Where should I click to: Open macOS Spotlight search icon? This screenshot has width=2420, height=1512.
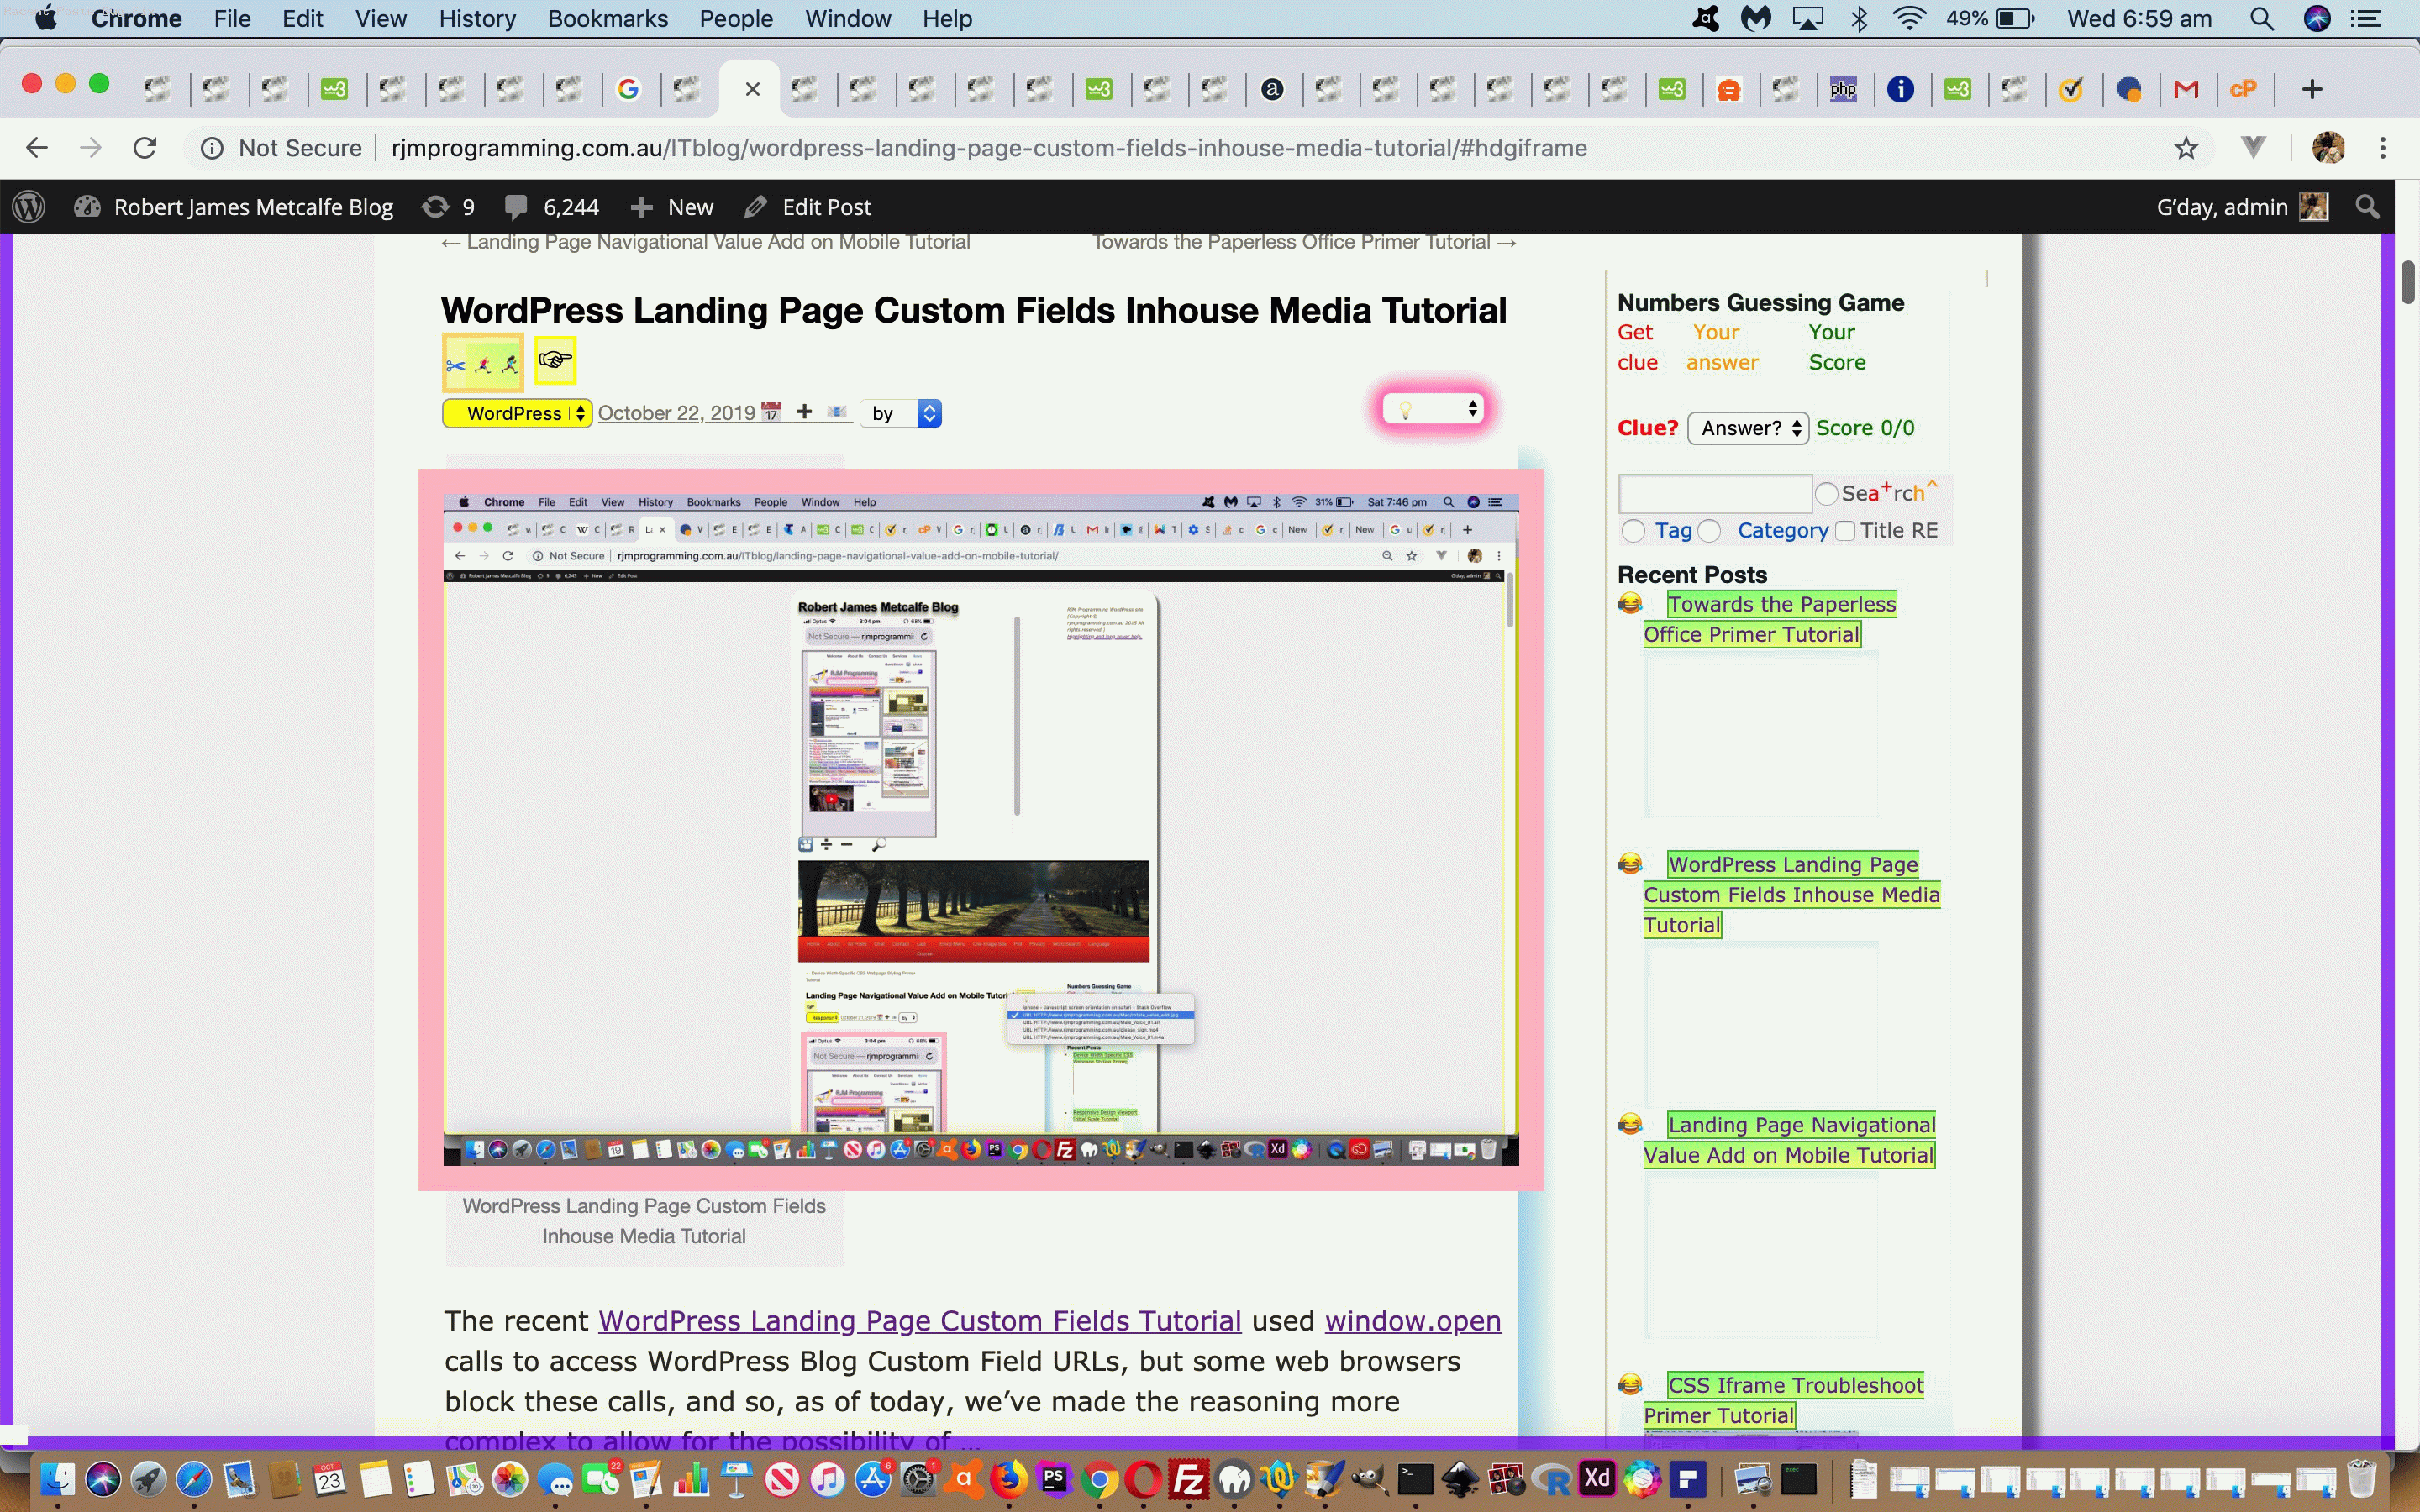[2261, 19]
